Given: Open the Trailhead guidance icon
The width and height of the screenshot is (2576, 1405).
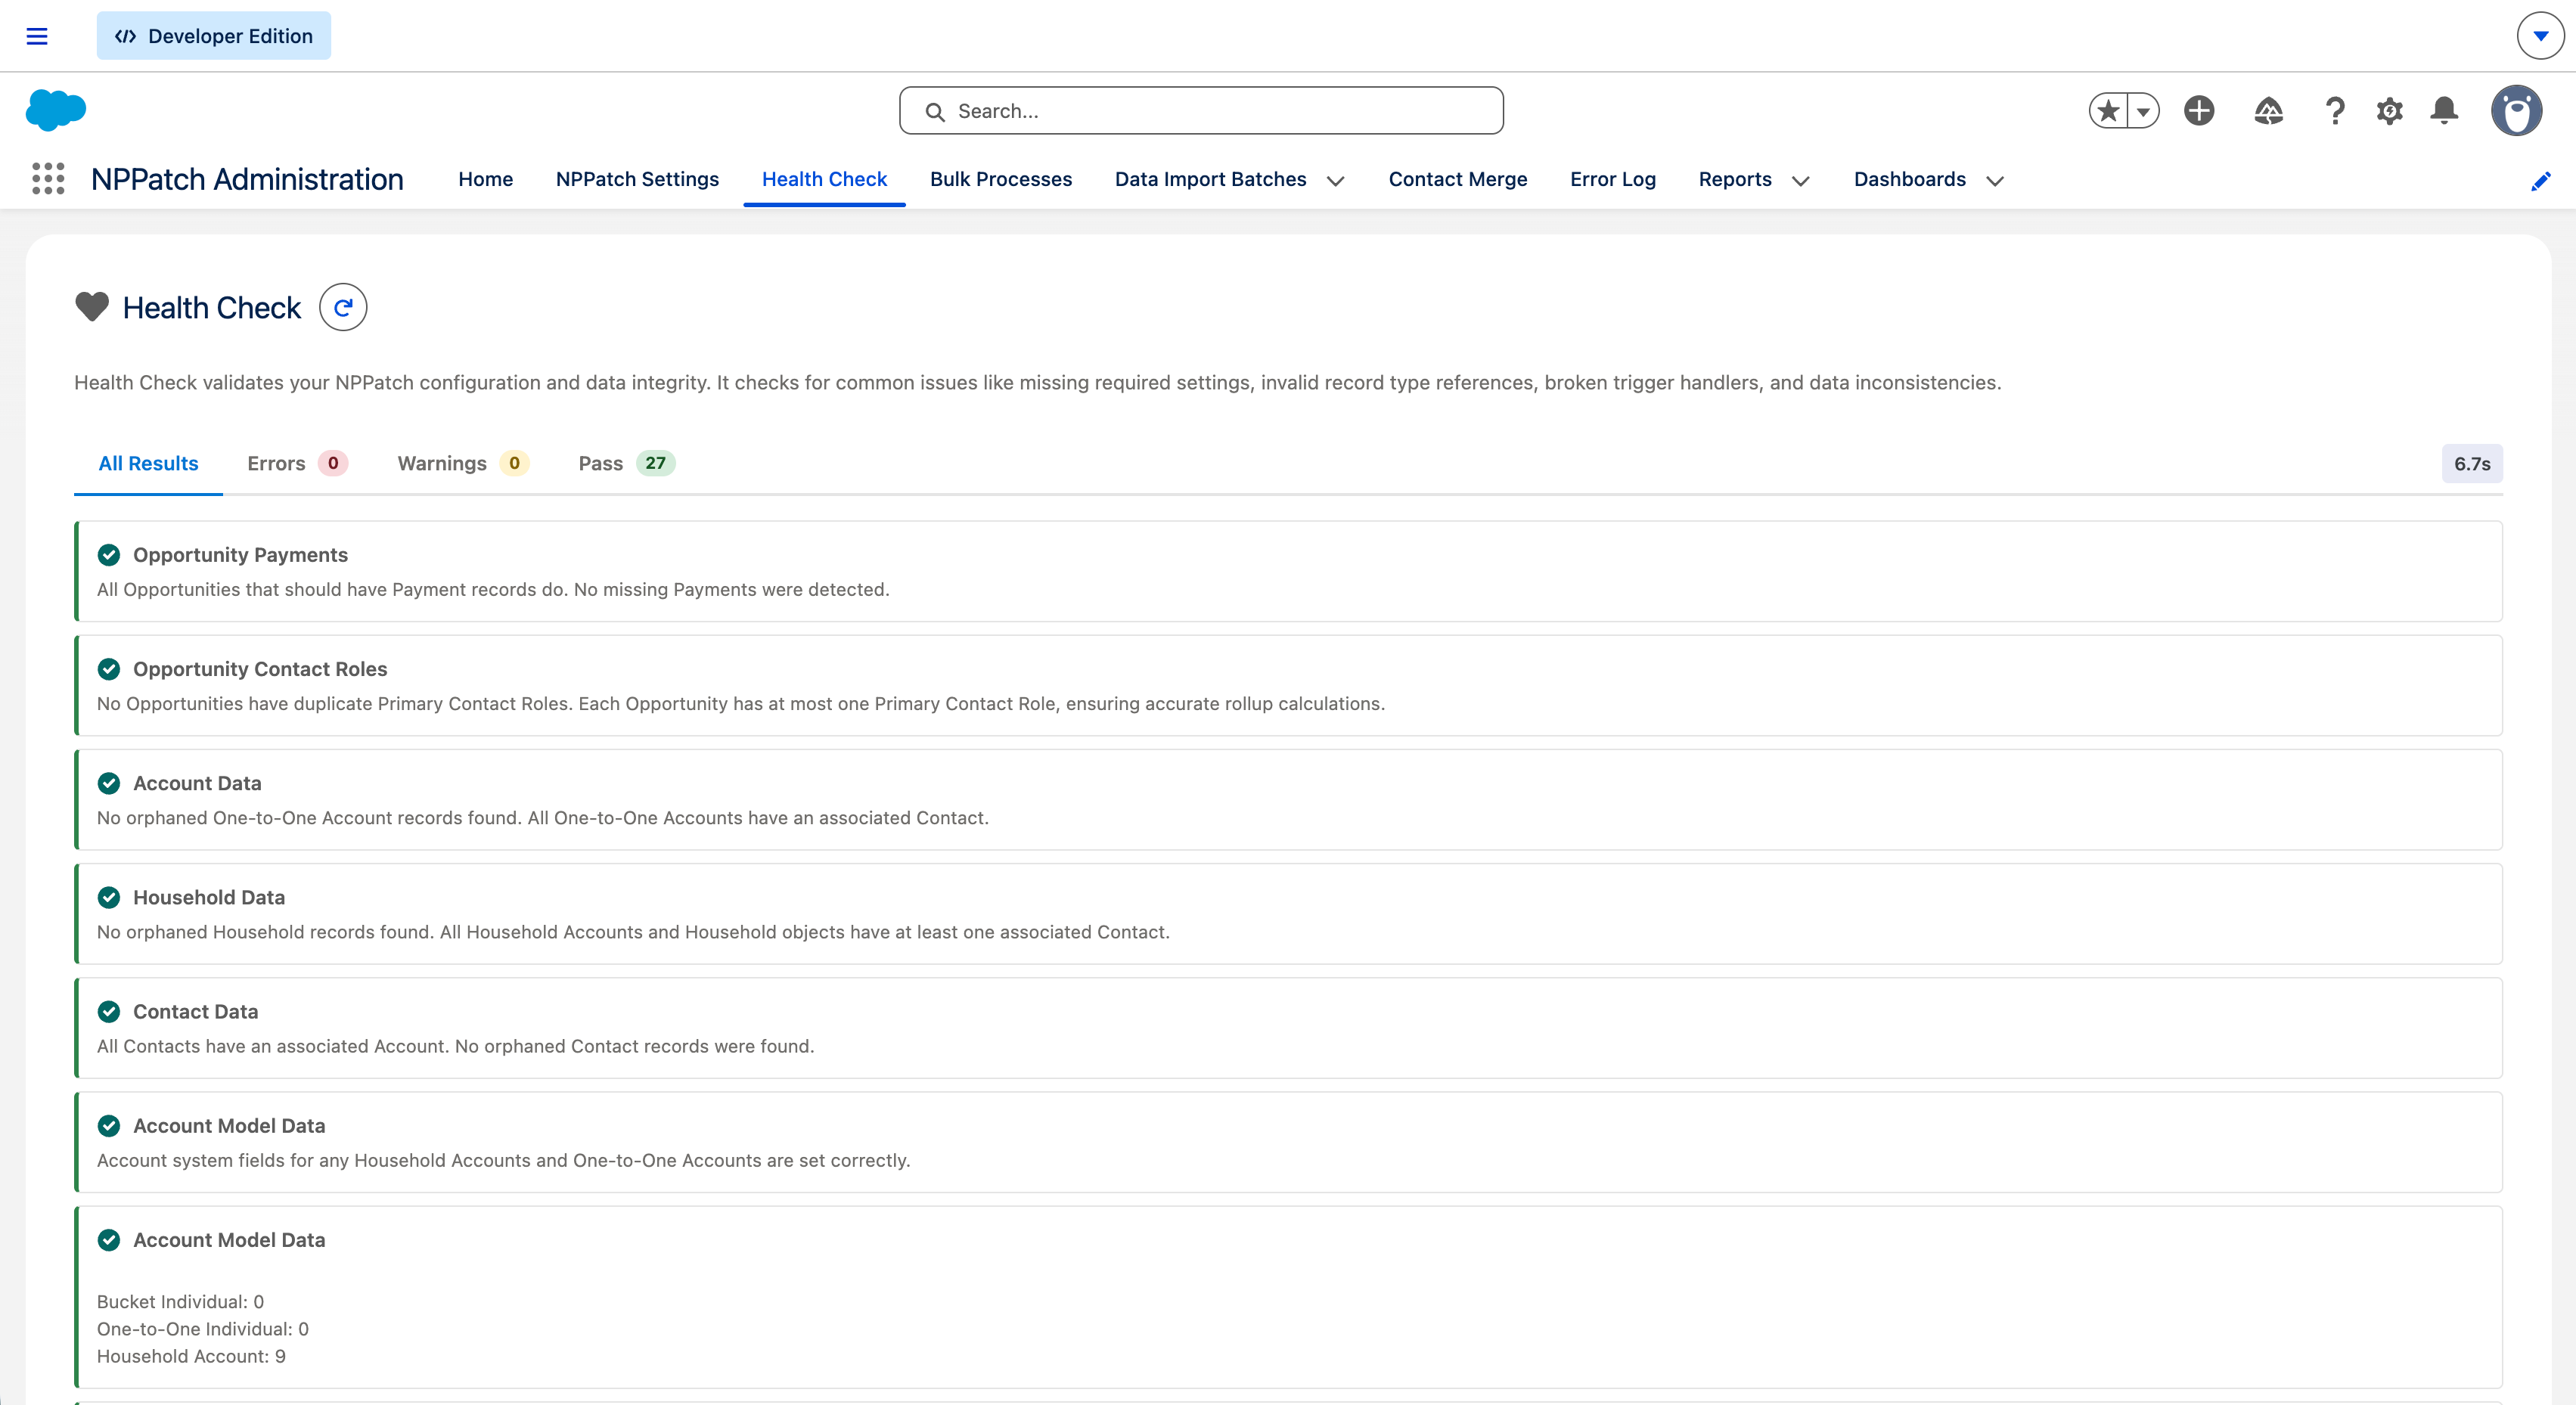Looking at the screenshot, I should [2269, 111].
